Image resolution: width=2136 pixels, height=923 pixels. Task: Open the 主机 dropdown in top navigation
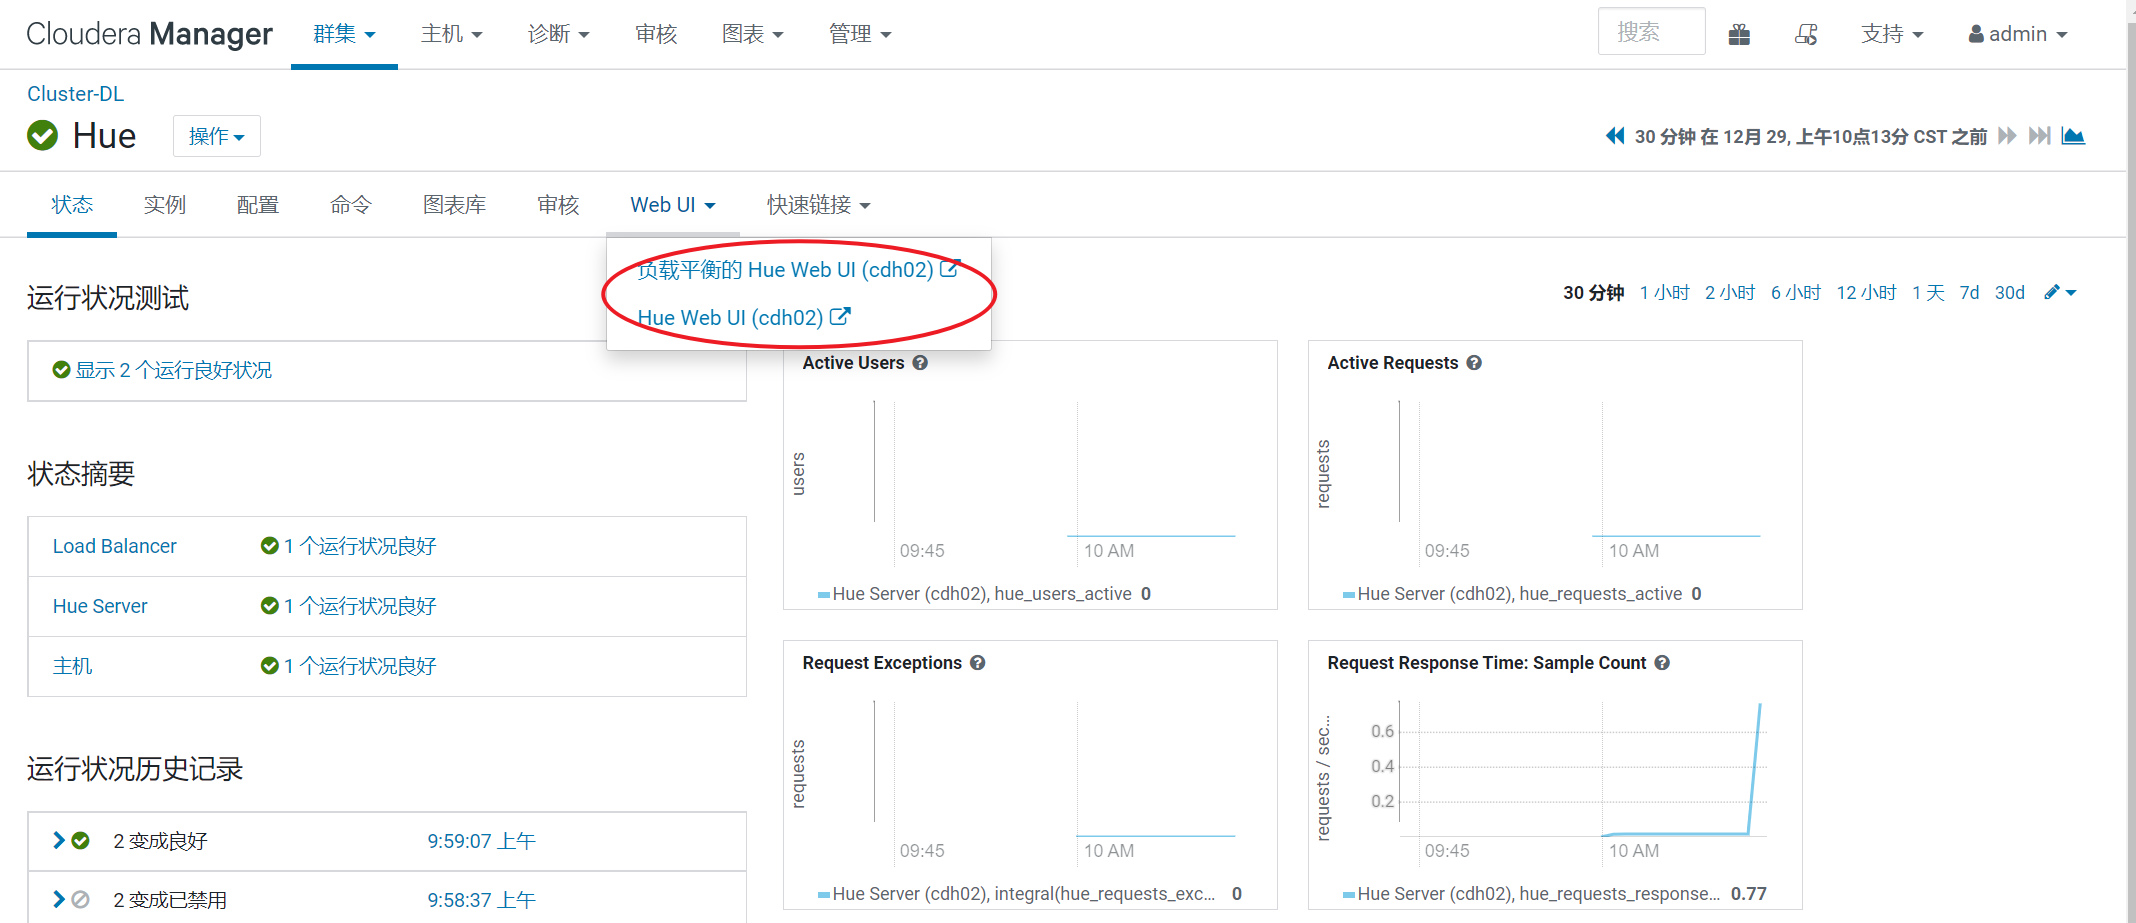451,34
